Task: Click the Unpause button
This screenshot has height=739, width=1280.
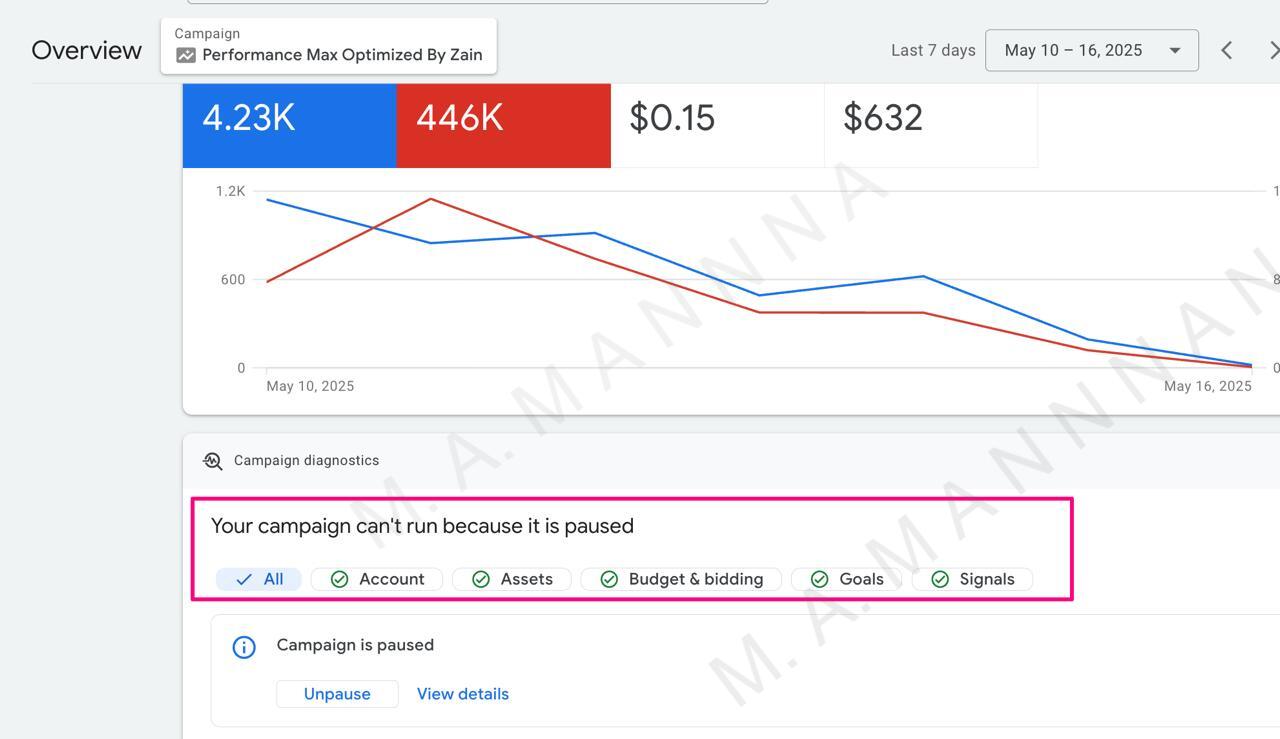Action: [x=337, y=694]
